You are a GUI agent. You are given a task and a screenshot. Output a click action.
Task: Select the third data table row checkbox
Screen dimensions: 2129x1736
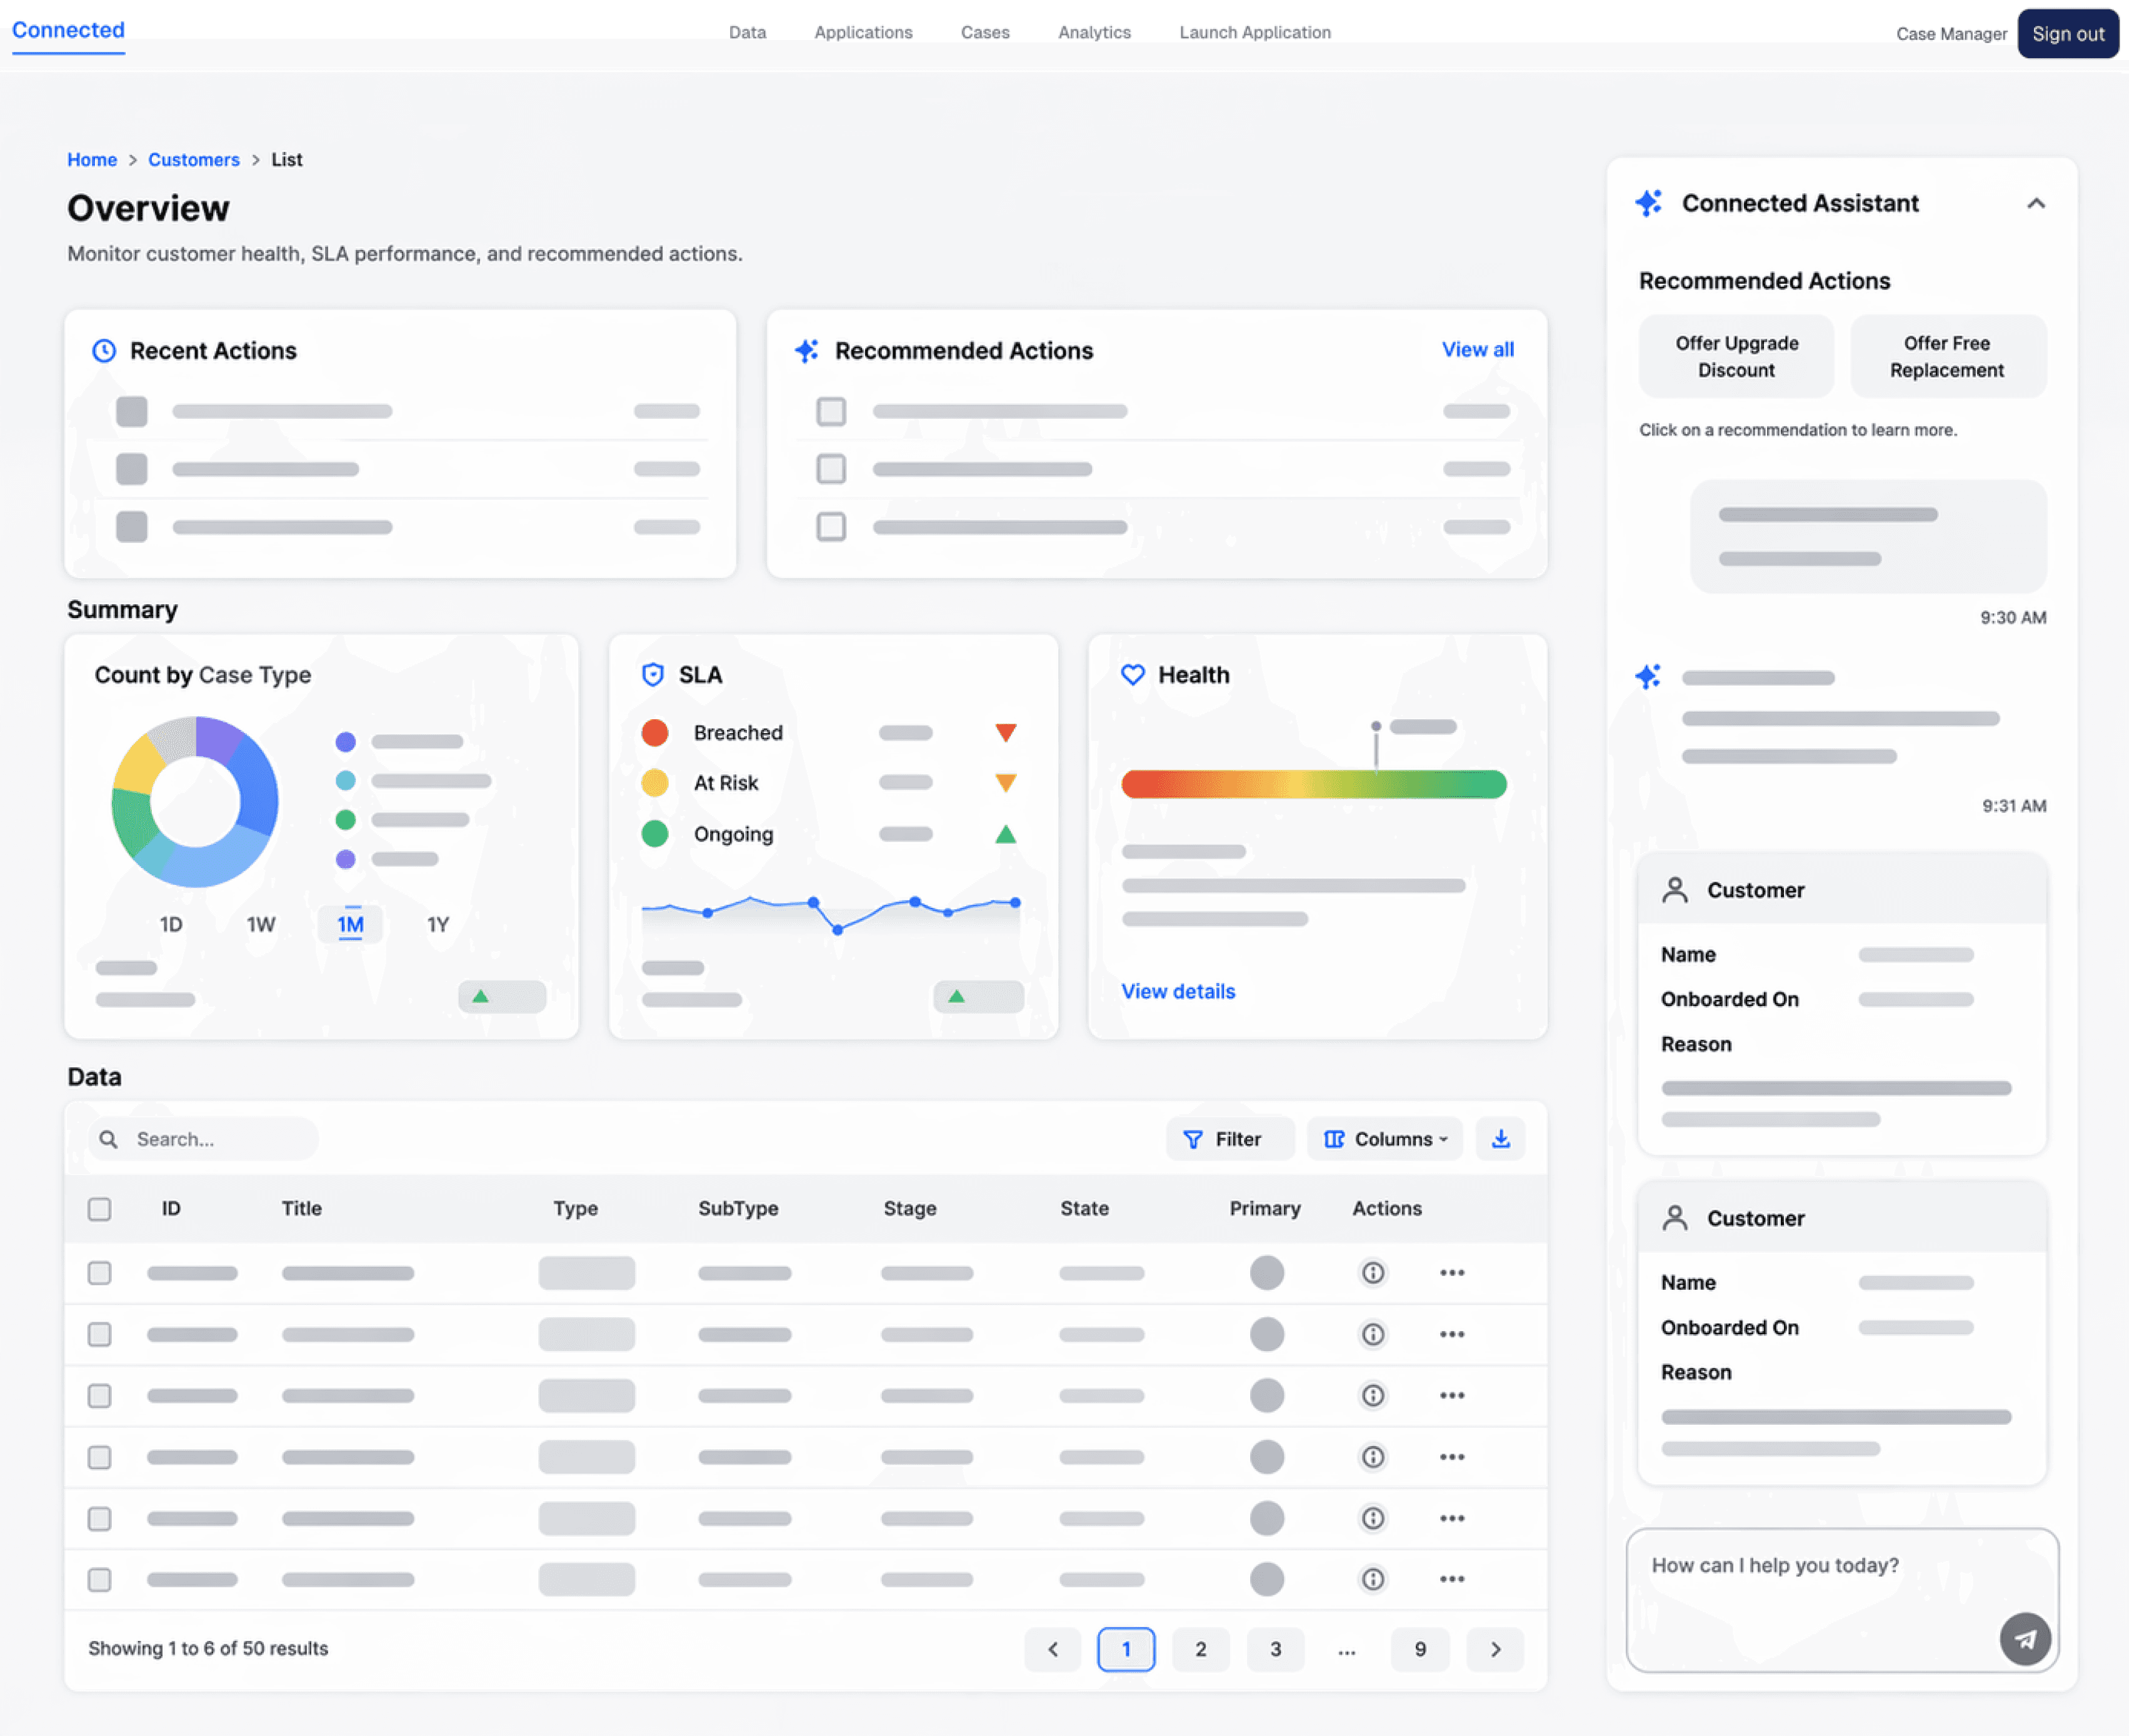coord(99,1395)
